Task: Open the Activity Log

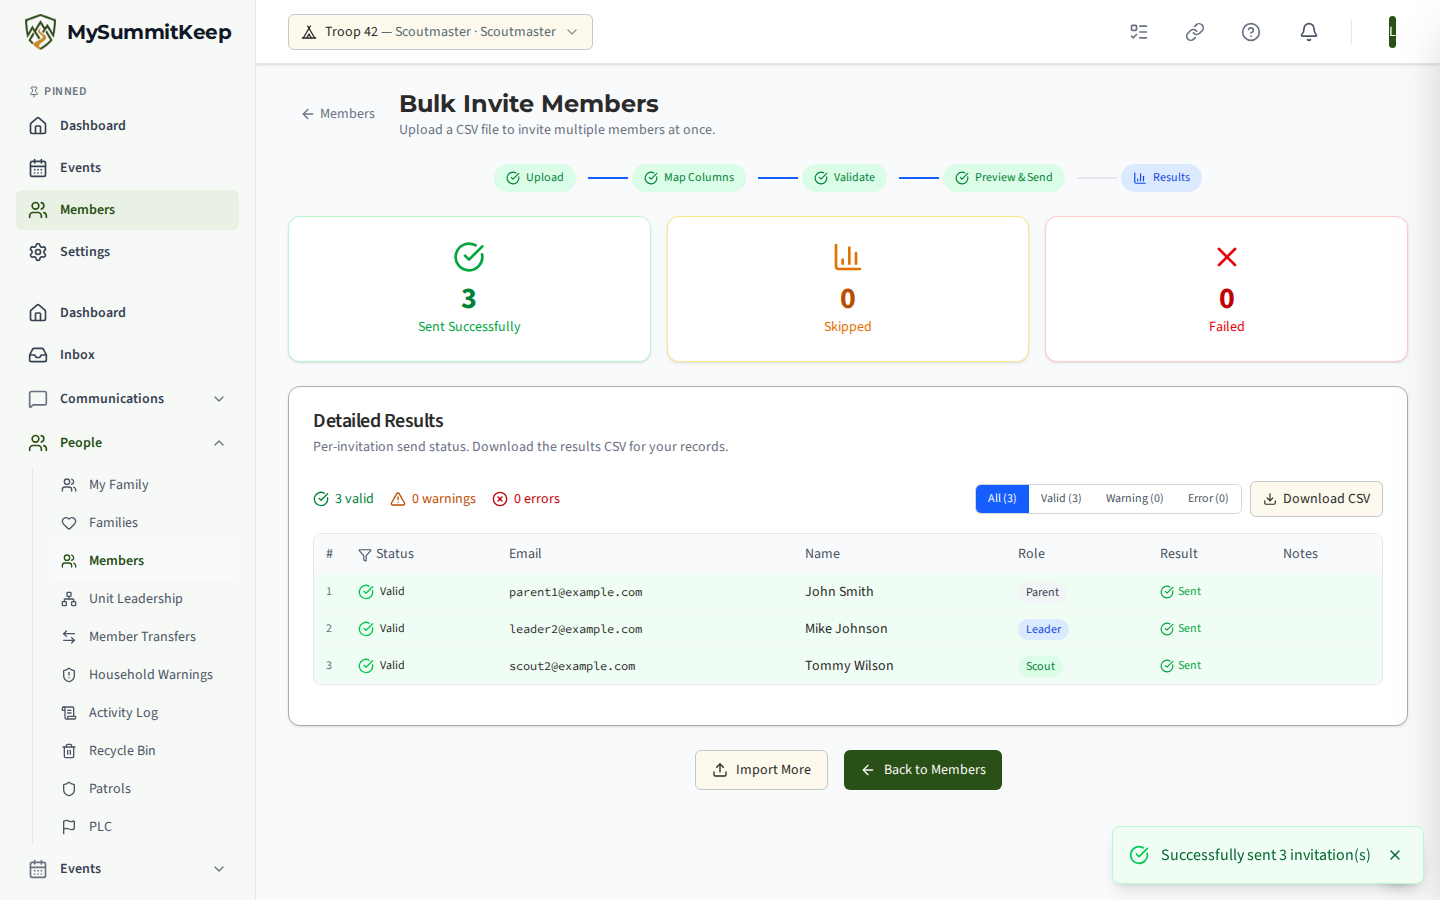Action: point(144,713)
